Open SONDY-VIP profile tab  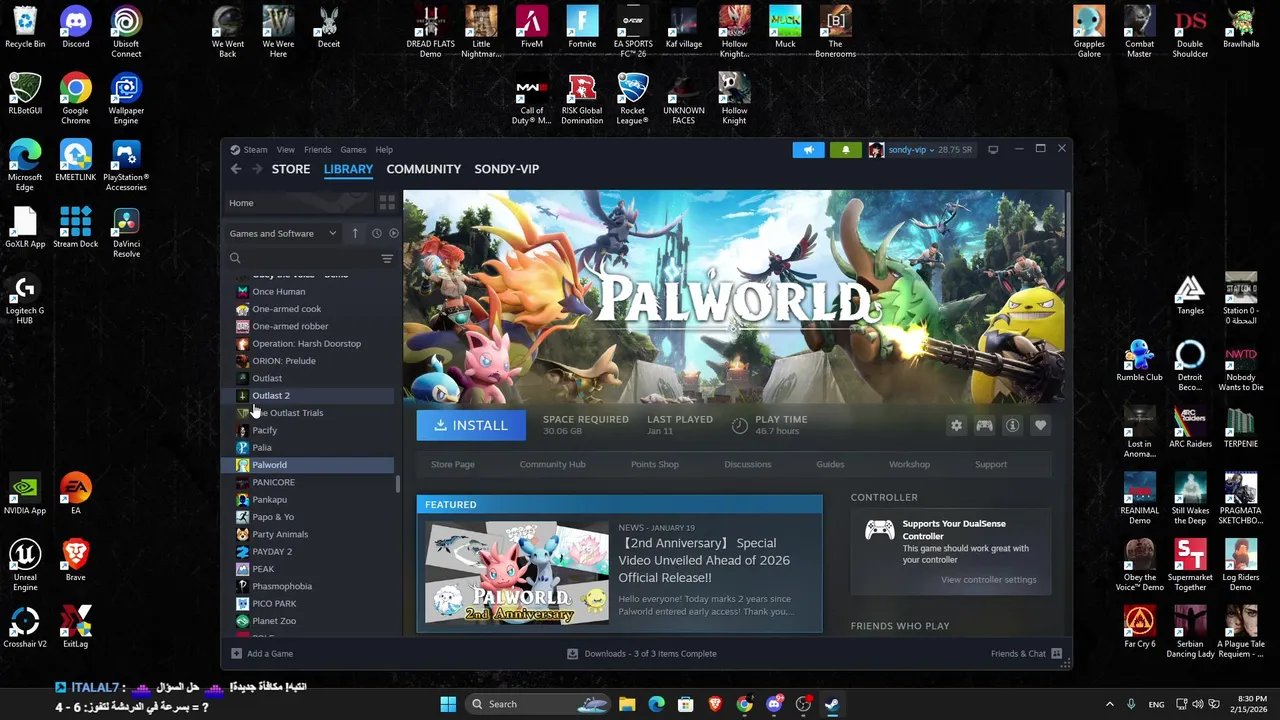507,169
